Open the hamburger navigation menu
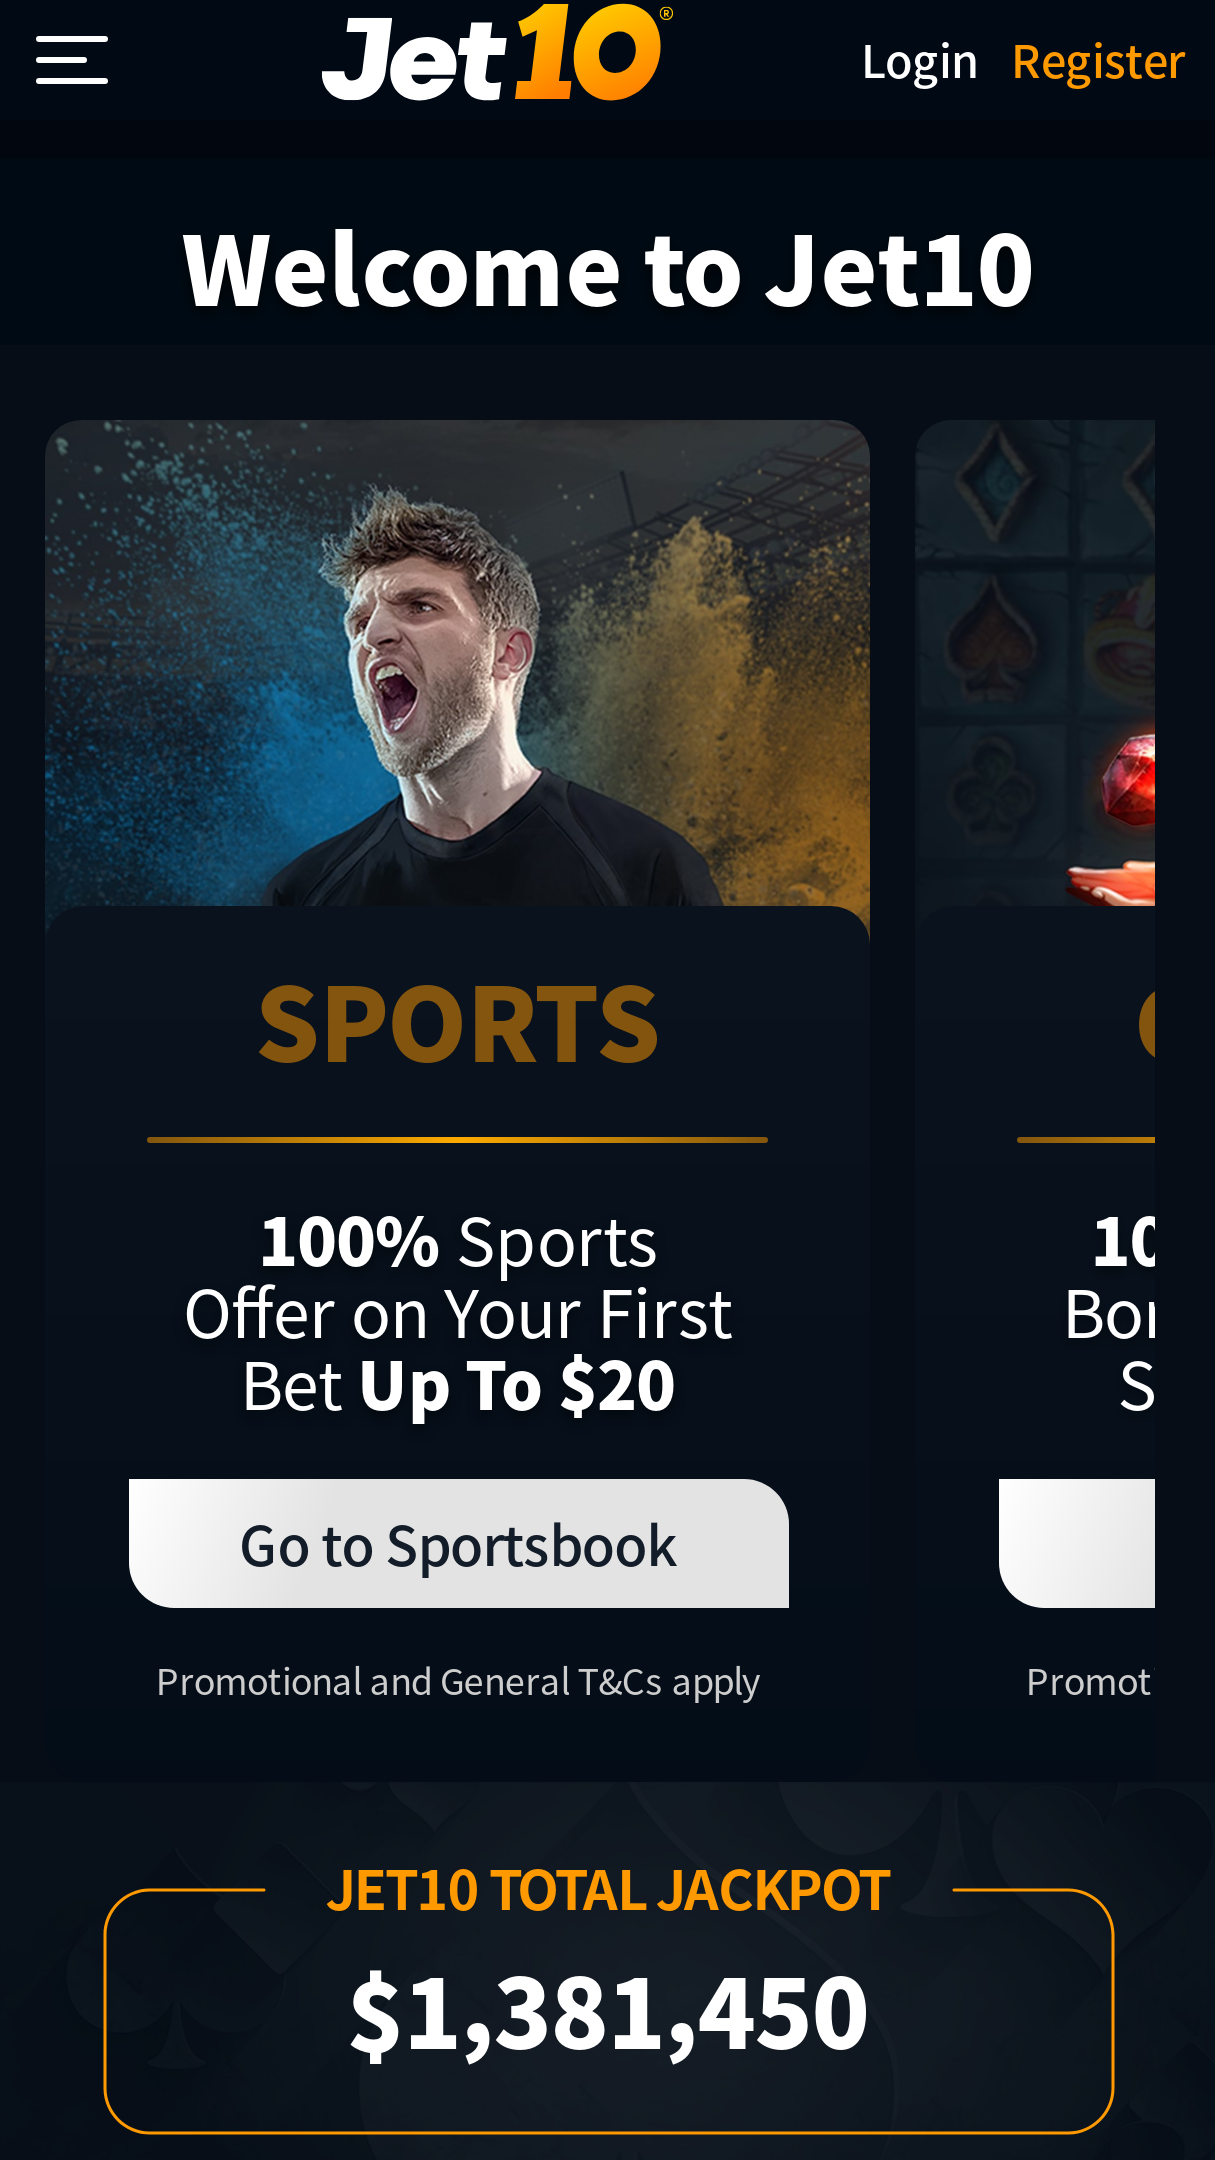The width and height of the screenshot is (1215, 2160). coord(72,60)
